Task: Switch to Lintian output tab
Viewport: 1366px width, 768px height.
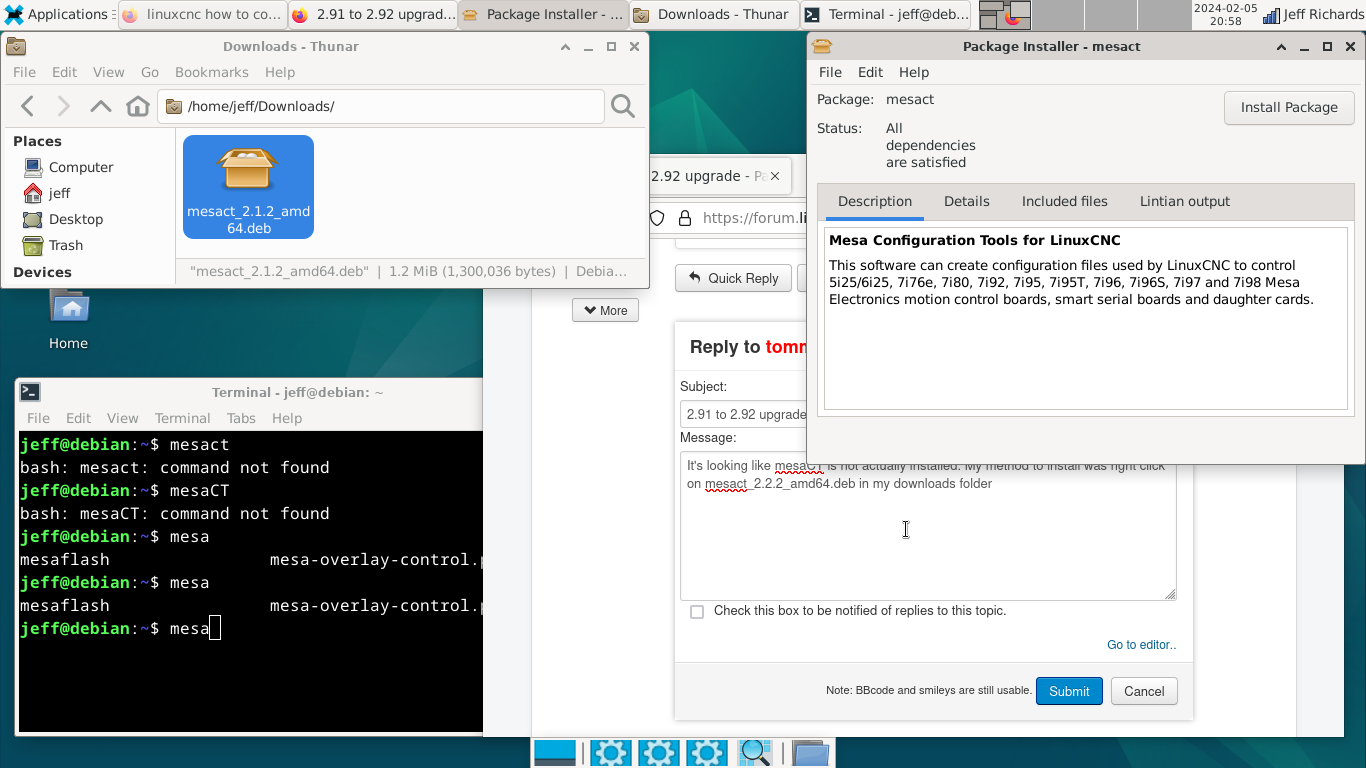Action: 1185,201
